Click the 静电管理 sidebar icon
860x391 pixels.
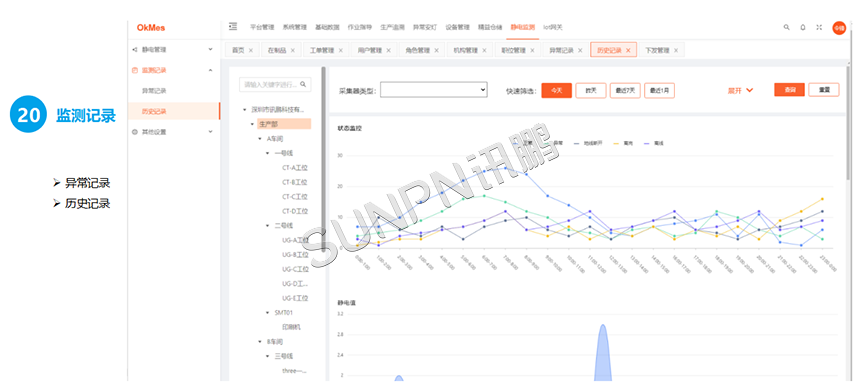tap(135, 49)
